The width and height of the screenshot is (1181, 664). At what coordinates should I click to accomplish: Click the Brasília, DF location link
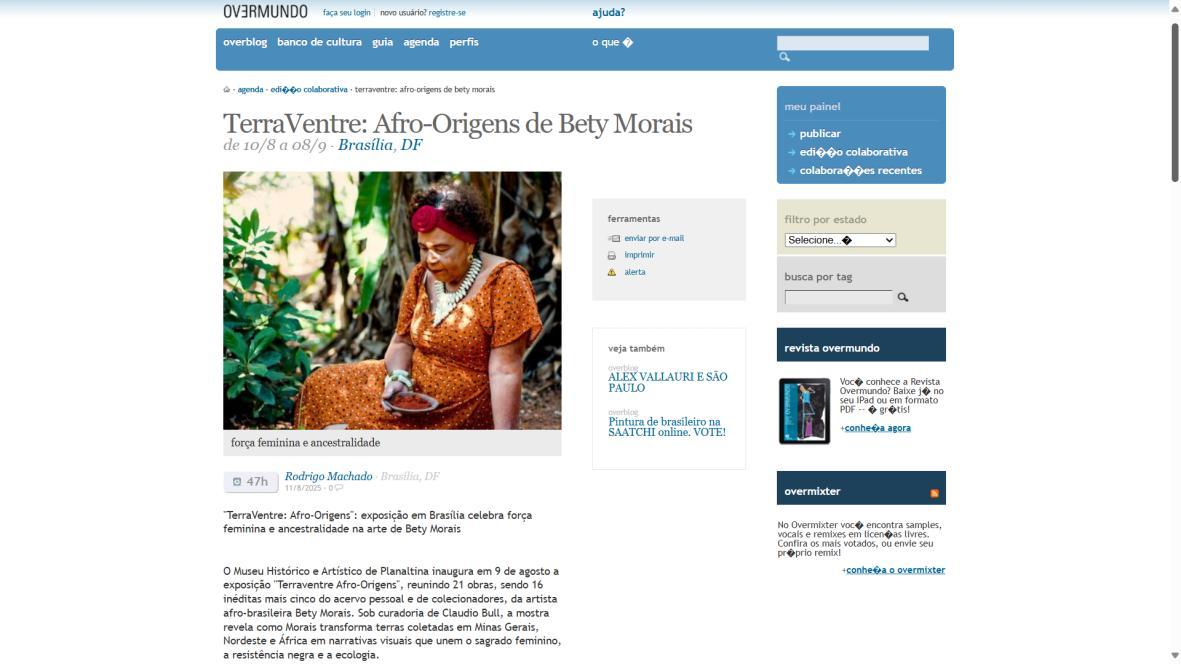point(380,145)
